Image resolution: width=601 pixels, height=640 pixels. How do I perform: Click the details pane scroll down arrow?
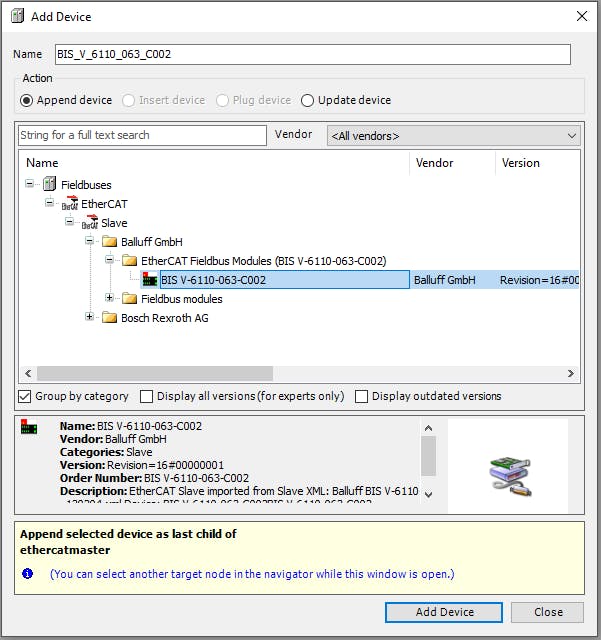(x=428, y=494)
